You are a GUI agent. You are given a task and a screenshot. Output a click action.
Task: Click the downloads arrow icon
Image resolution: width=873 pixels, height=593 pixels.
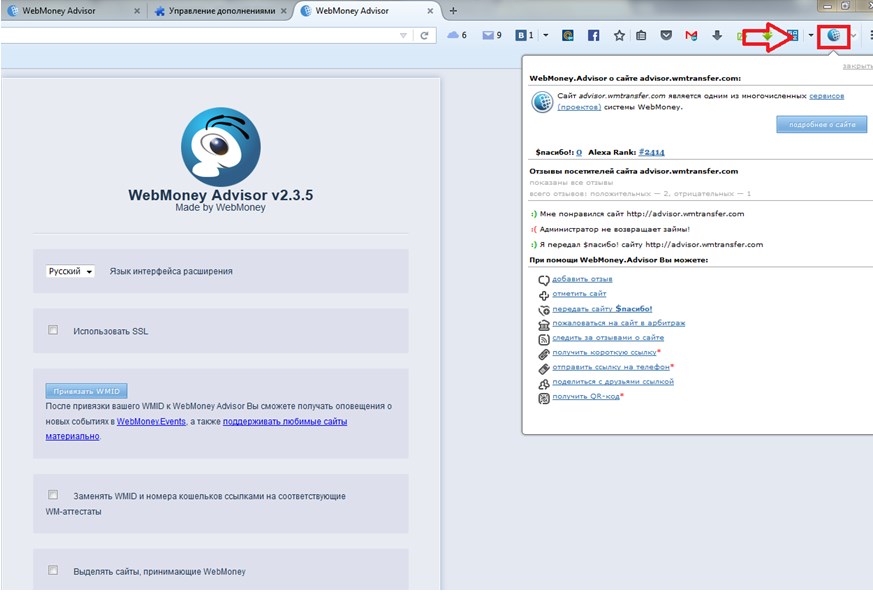716,36
